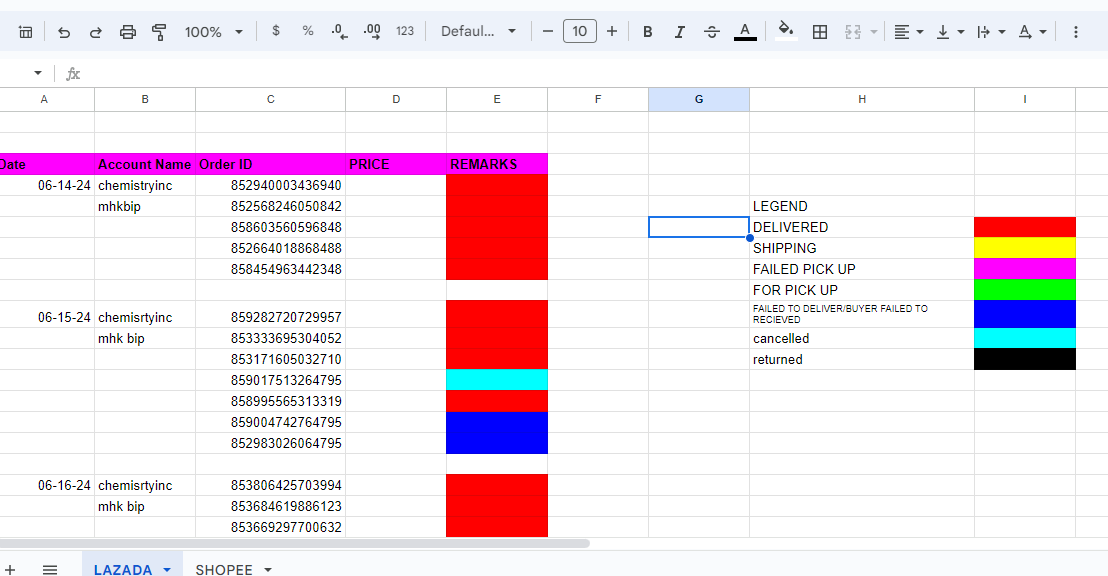Screen dimensions: 1108x576
Task: Select the Order ID header cell
Action: [271, 164]
